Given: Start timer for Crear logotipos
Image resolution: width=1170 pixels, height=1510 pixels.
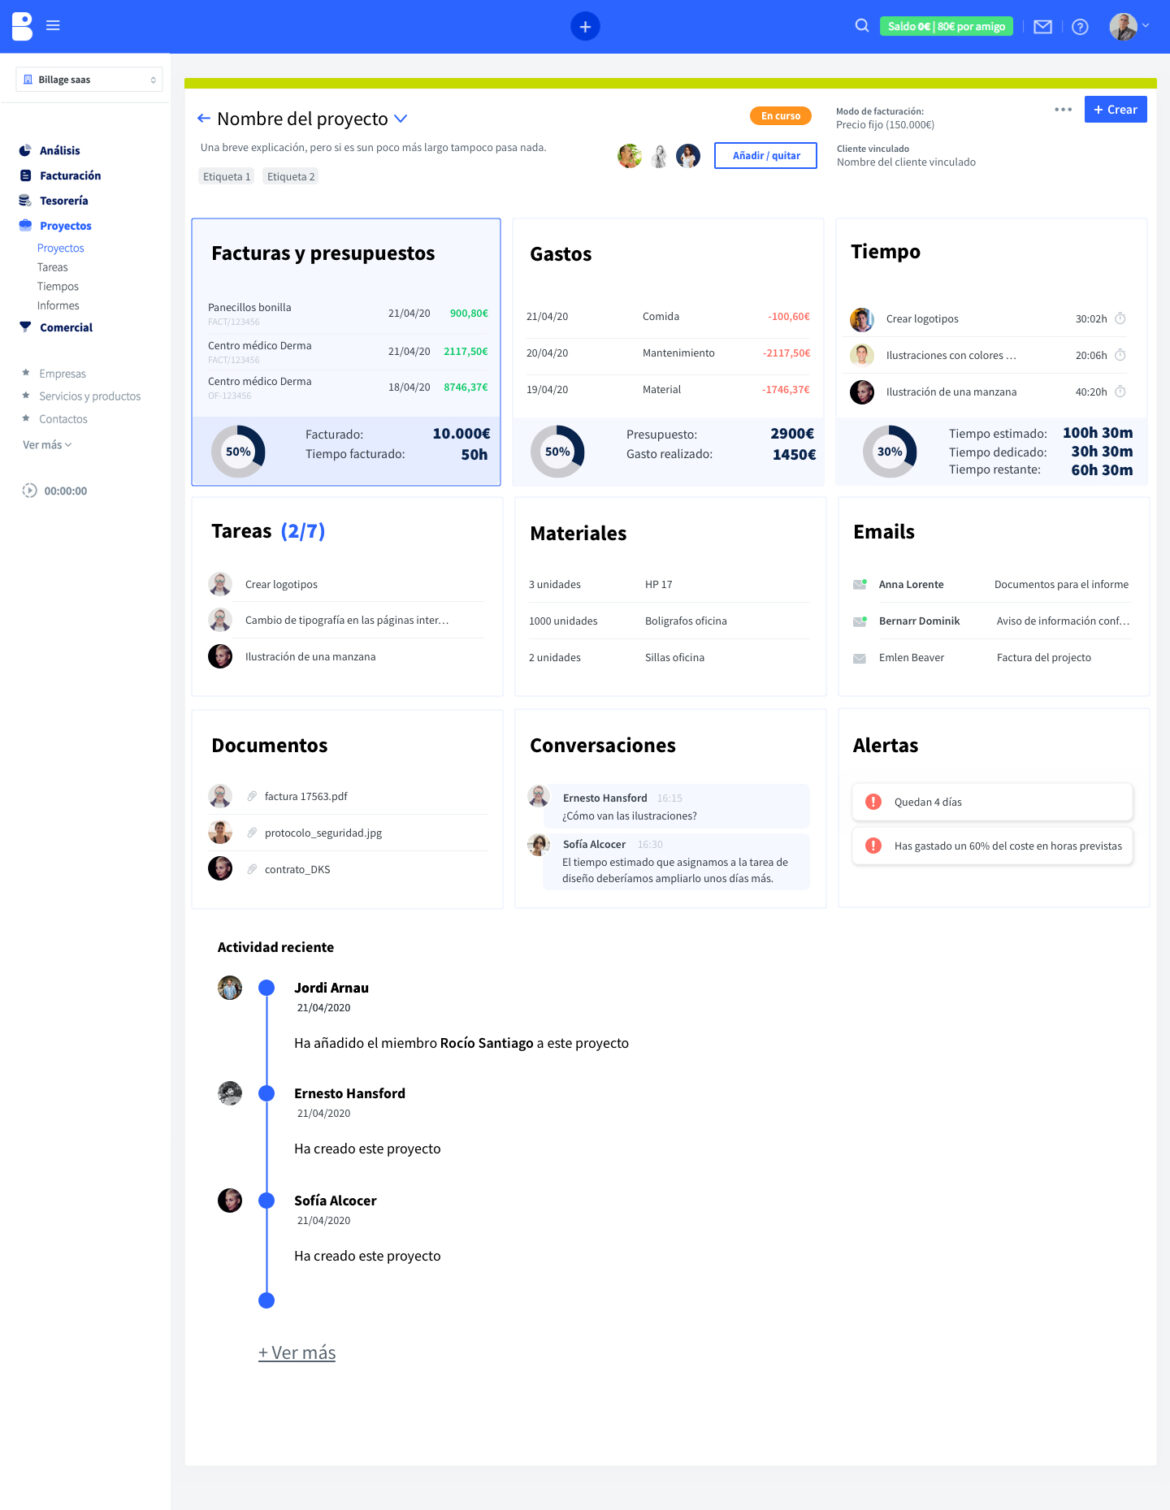Looking at the screenshot, I should coord(1120,319).
